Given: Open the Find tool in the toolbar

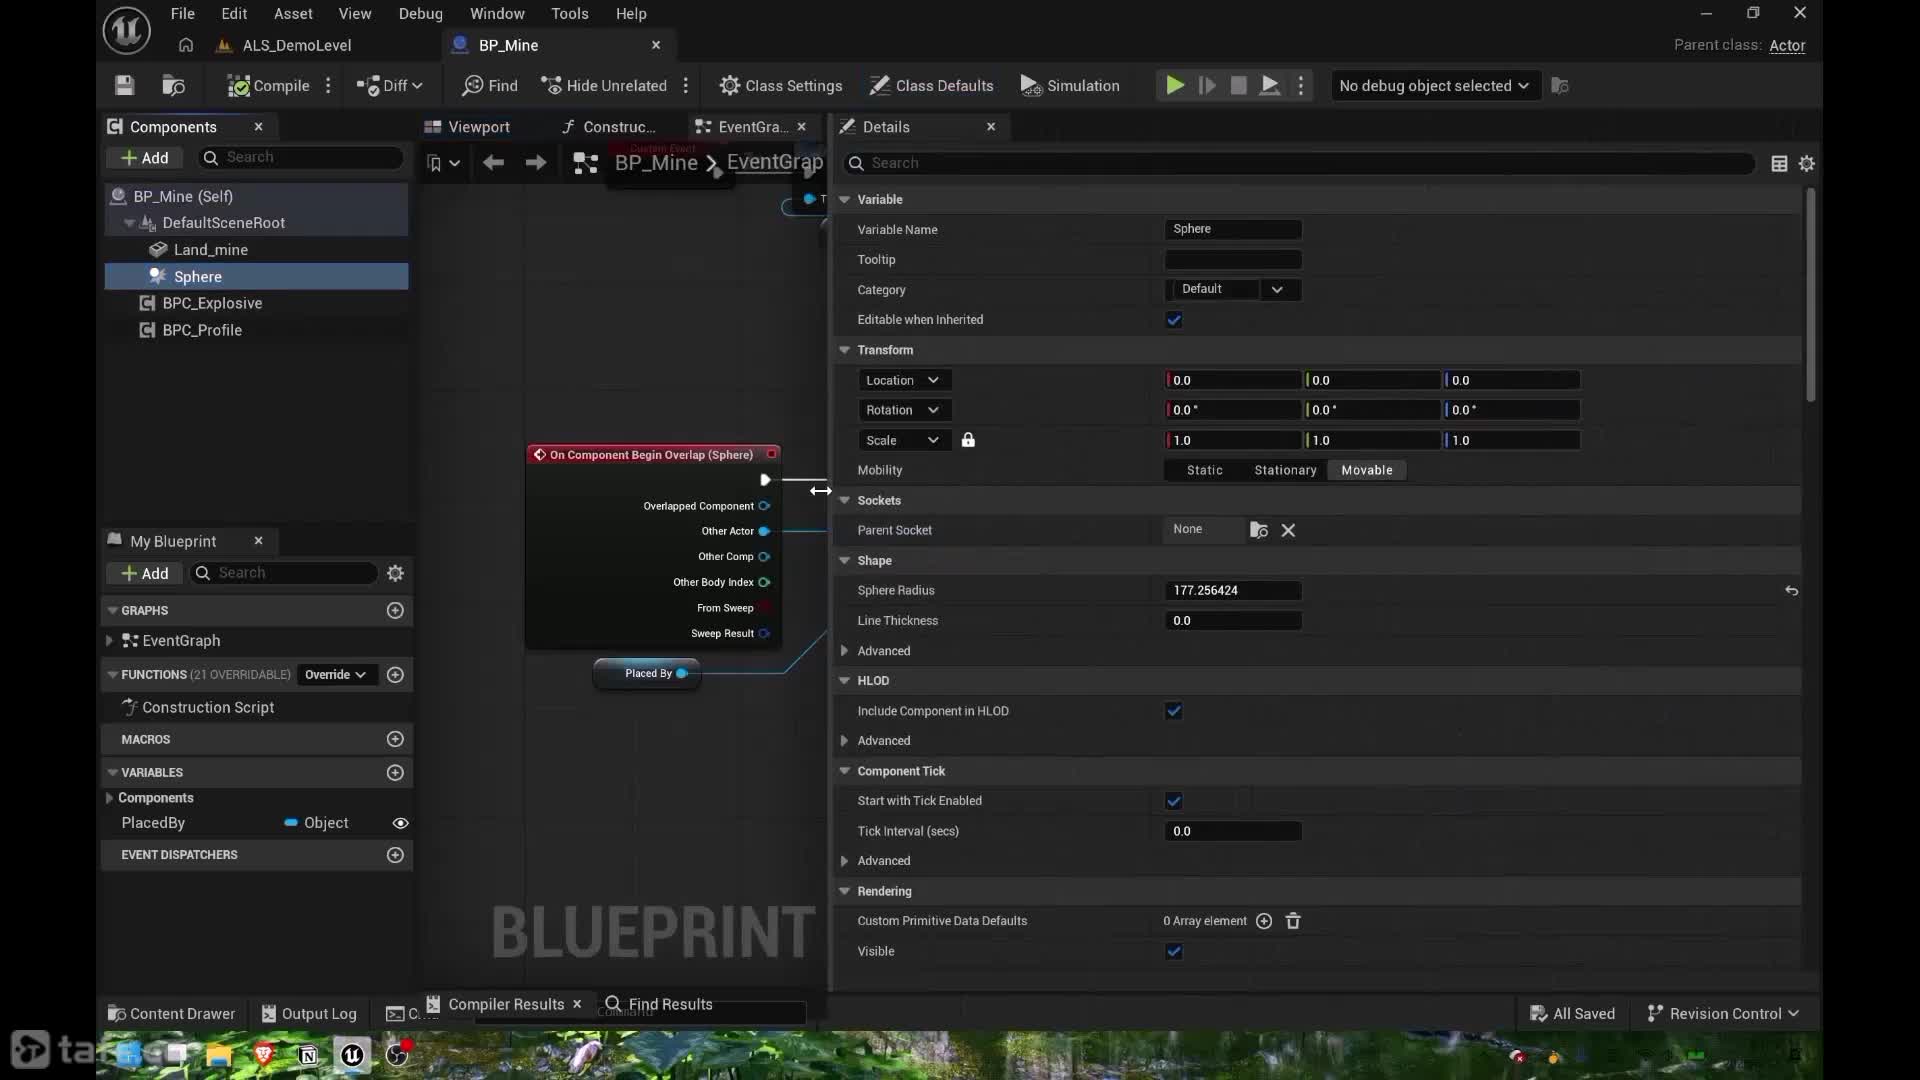Looking at the screenshot, I should pyautogui.click(x=490, y=86).
